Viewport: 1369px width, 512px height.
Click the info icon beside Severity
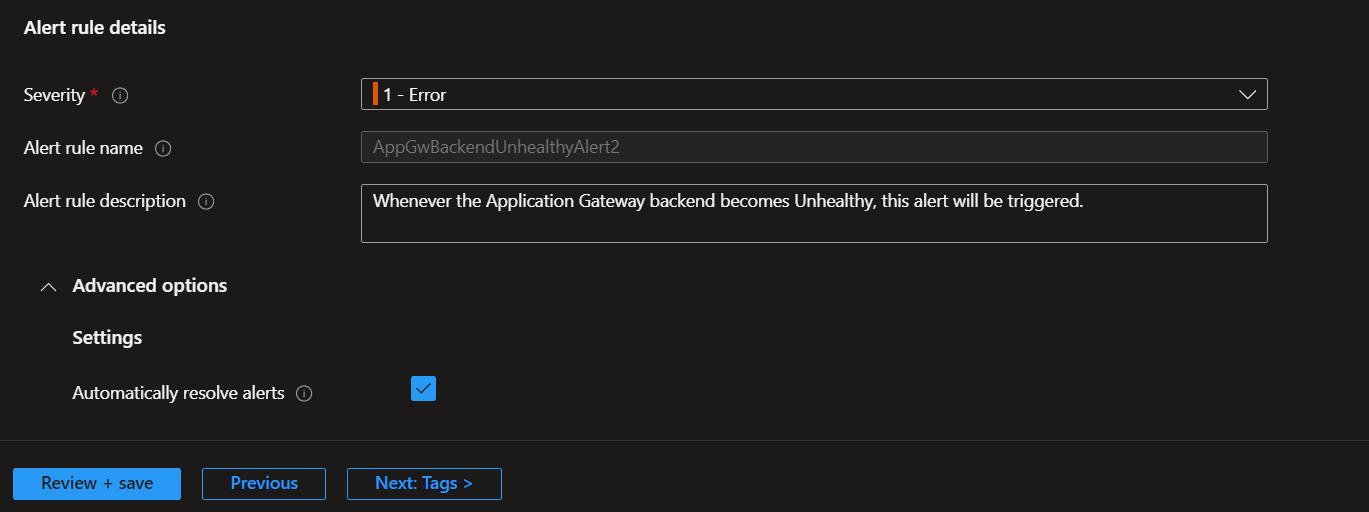tap(120, 96)
